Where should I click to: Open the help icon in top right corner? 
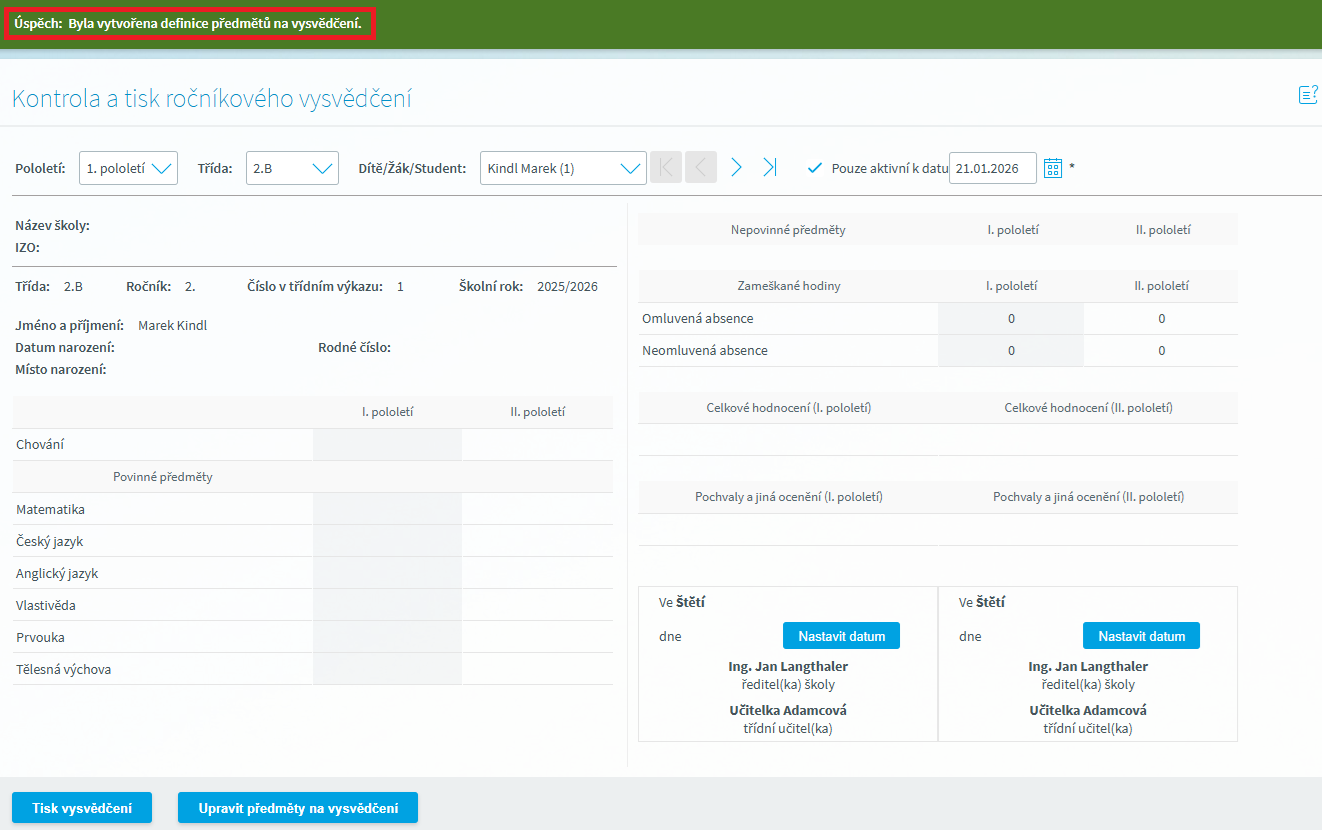(x=1307, y=95)
